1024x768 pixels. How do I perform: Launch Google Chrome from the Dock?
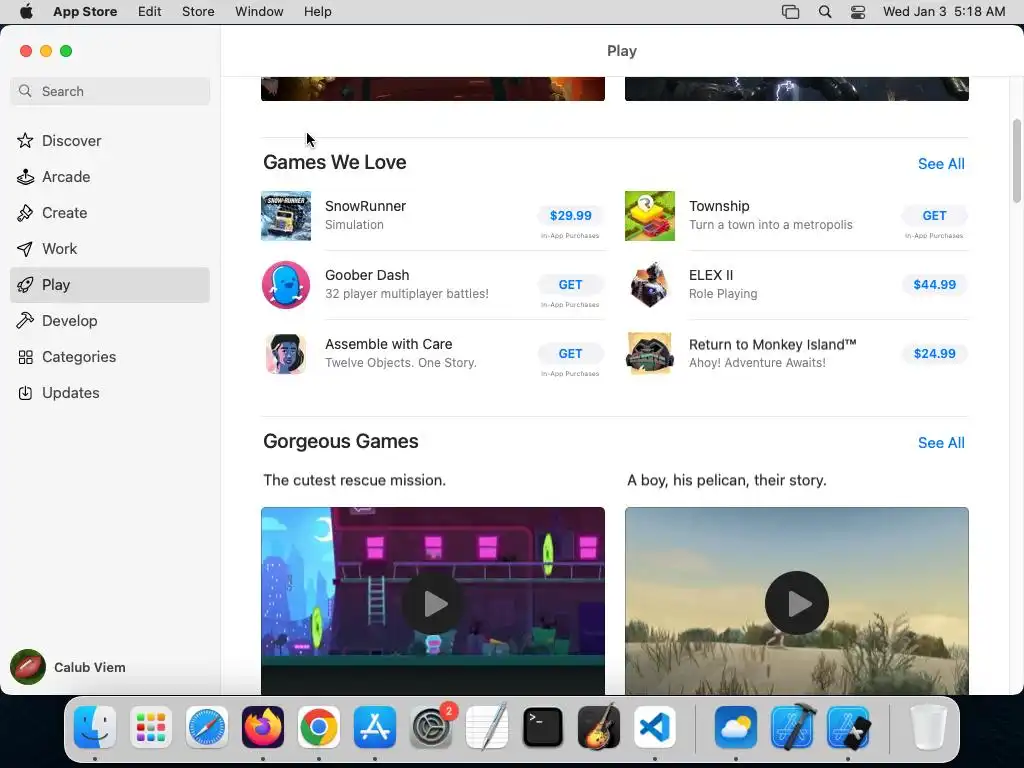click(319, 727)
